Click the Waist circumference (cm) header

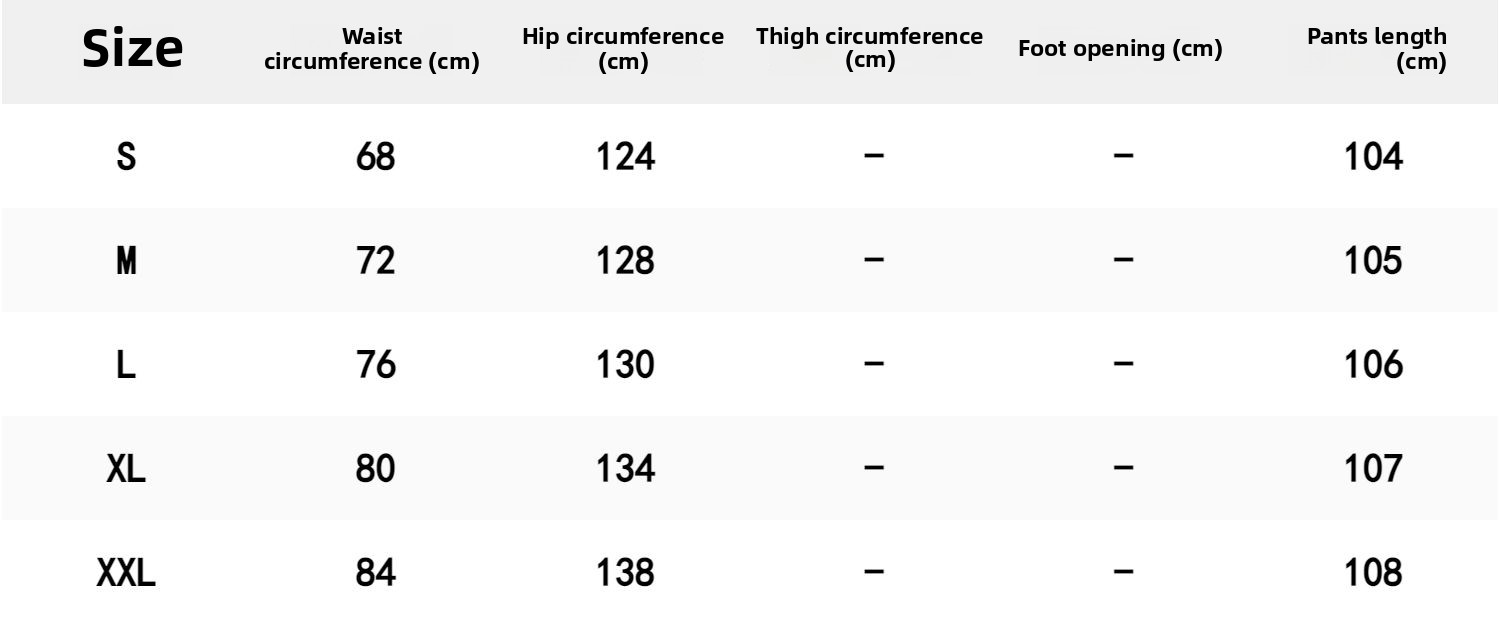pos(372,49)
